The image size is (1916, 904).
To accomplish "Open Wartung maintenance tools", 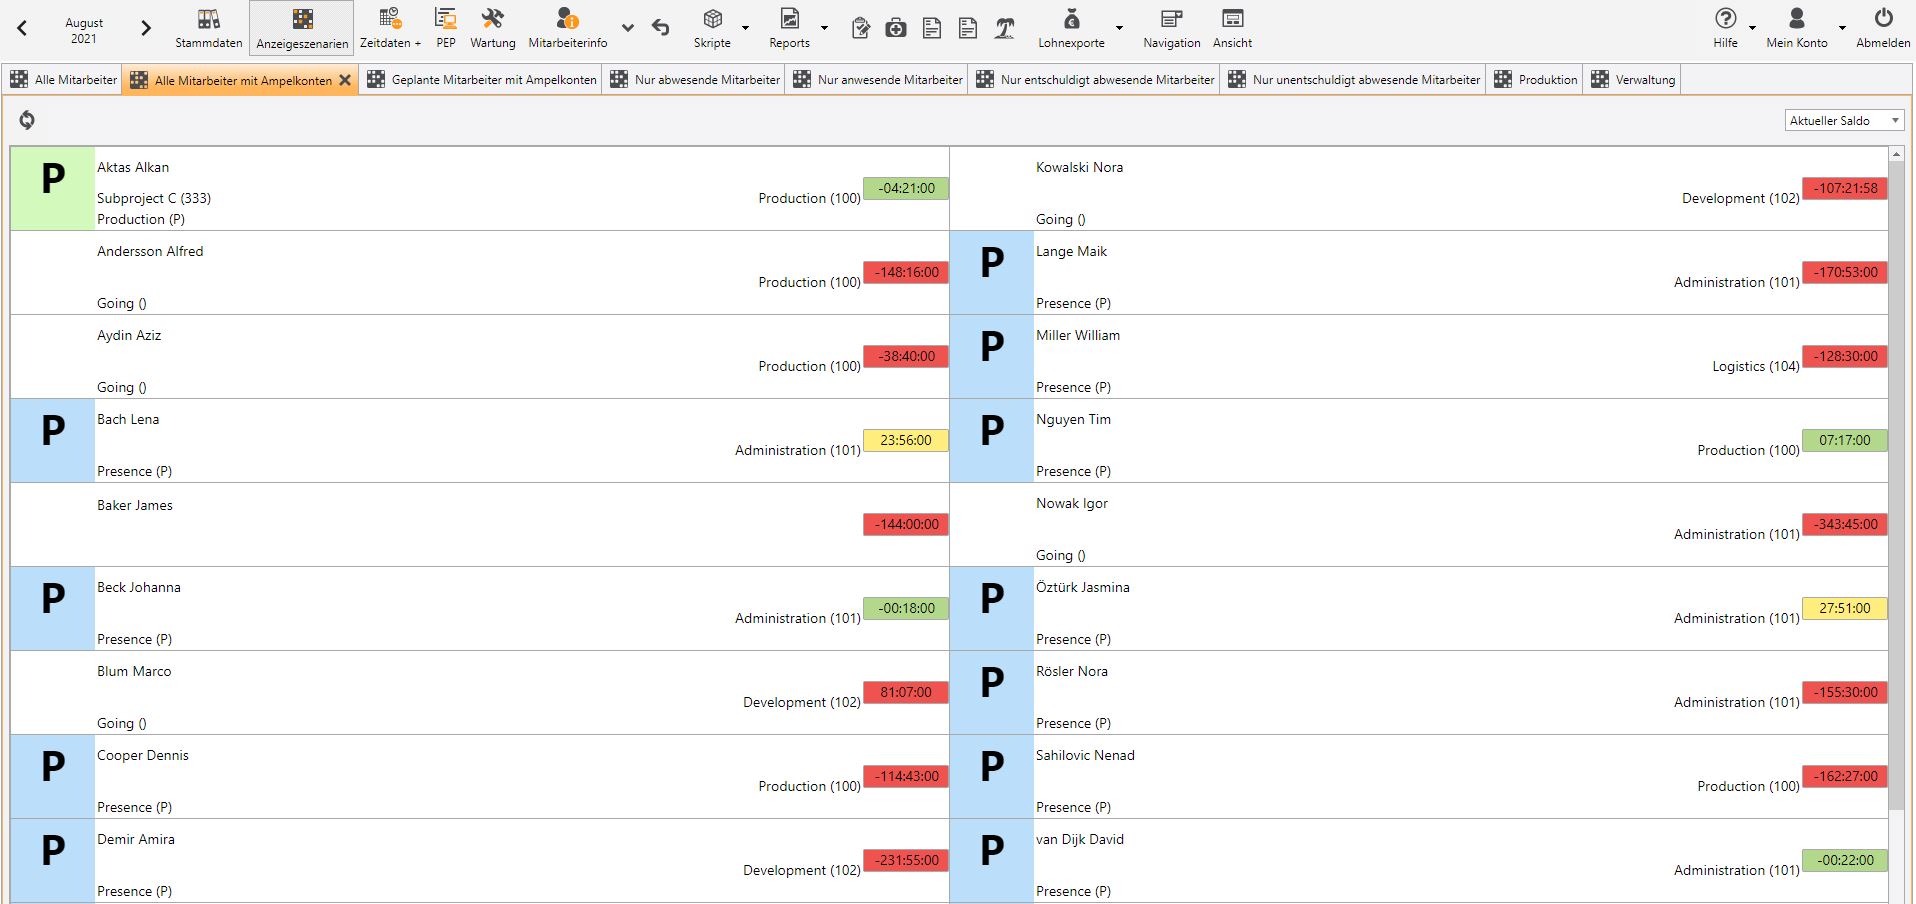I will [492, 28].
